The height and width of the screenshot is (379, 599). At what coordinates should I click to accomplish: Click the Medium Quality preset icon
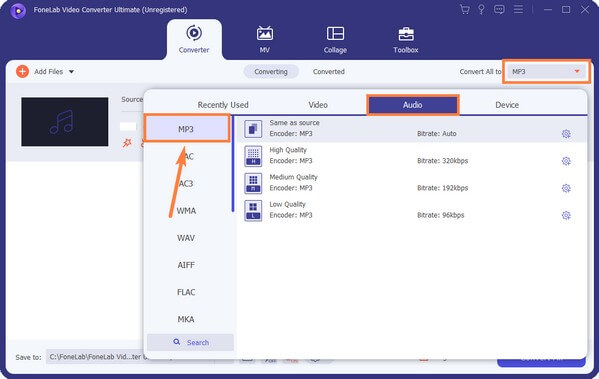tap(253, 183)
